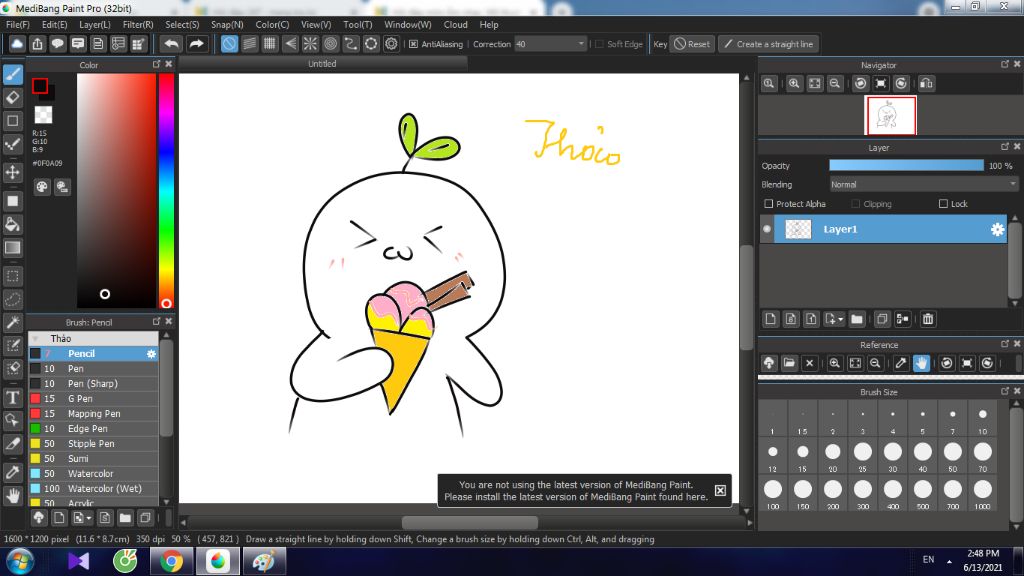The width and height of the screenshot is (1024, 576).
Task: Enable the grid snap icon
Action: [270, 44]
